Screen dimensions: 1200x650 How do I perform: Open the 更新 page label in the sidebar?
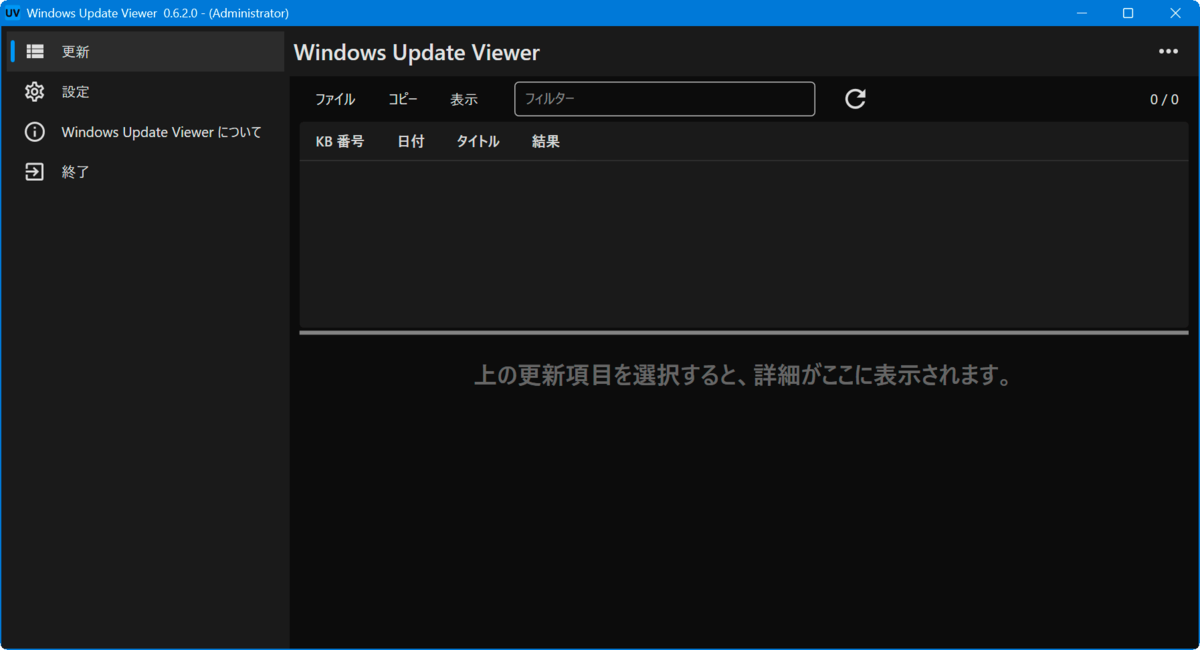click(x=76, y=52)
